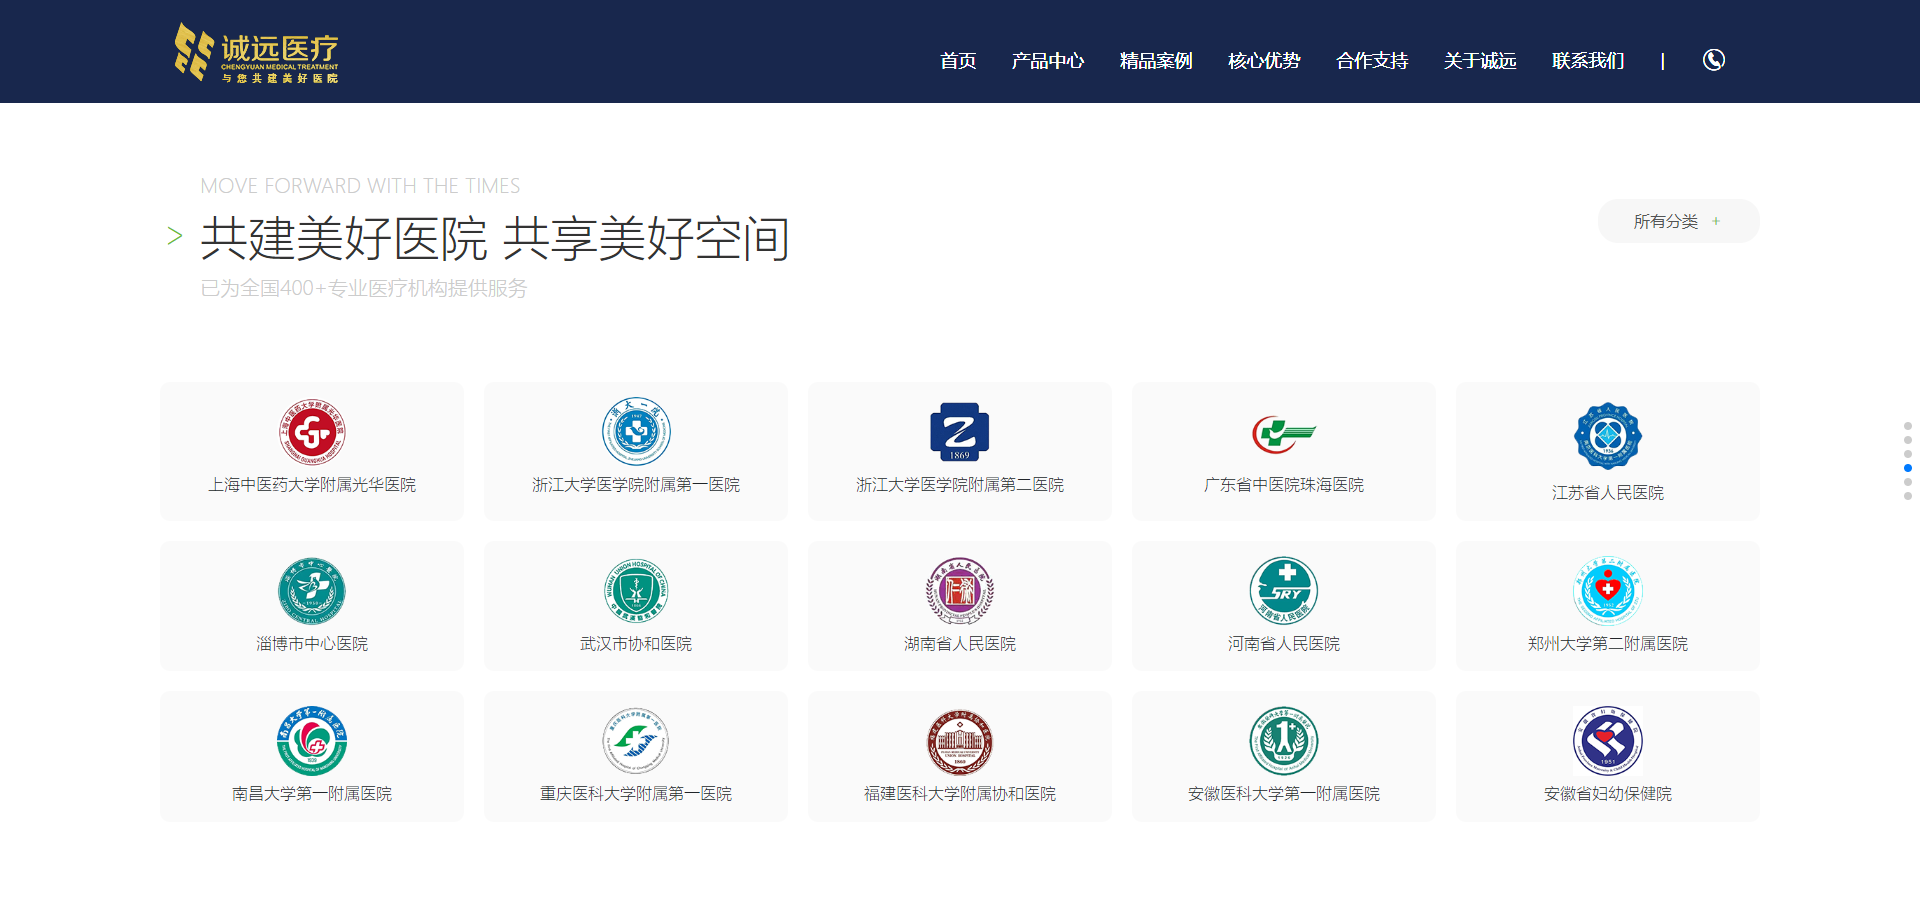Click the 首页 home link
Screen dimensions: 1920x922
click(x=957, y=61)
